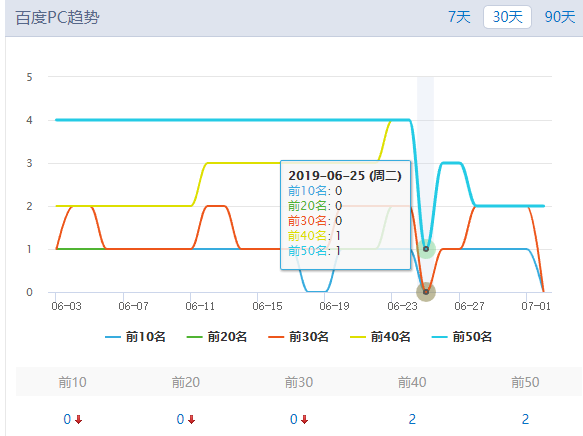Toggle the 前20名 legend series
The width and height of the screenshot is (583, 436).
click(217, 337)
